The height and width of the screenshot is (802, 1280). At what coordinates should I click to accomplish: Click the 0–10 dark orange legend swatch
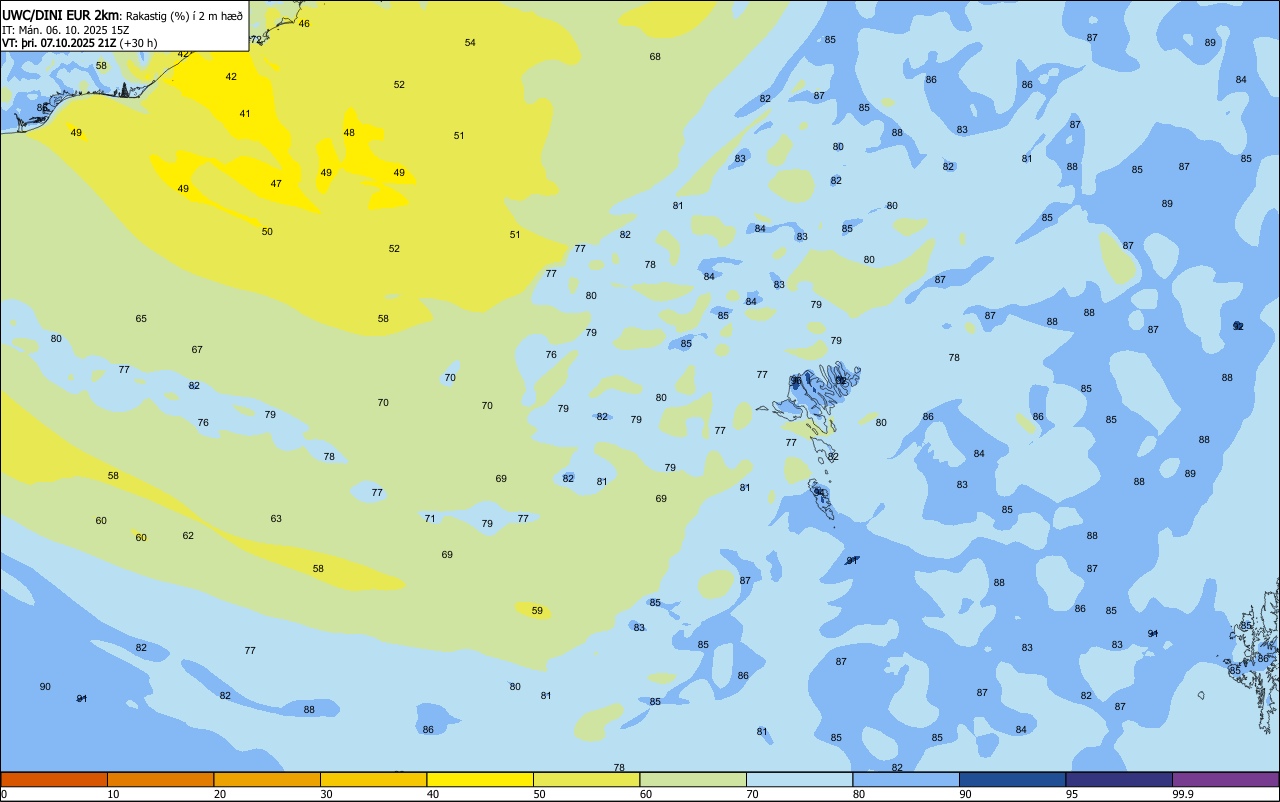(x=54, y=779)
